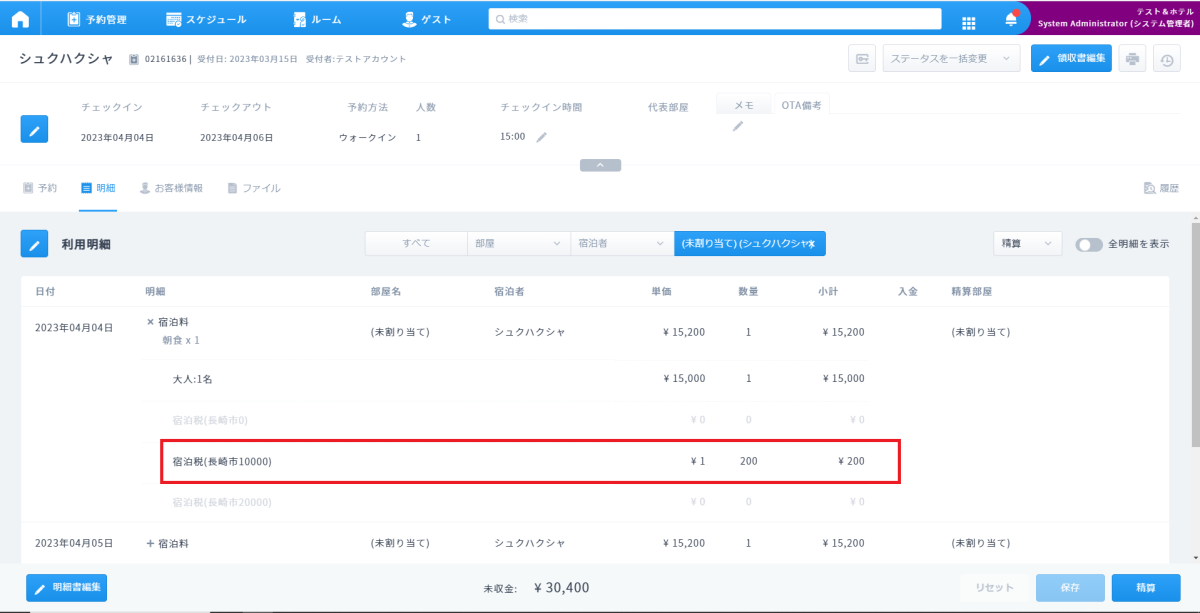Click the 明細書編集 button
Screen dimensions: 1200x613
click(67, 588)
